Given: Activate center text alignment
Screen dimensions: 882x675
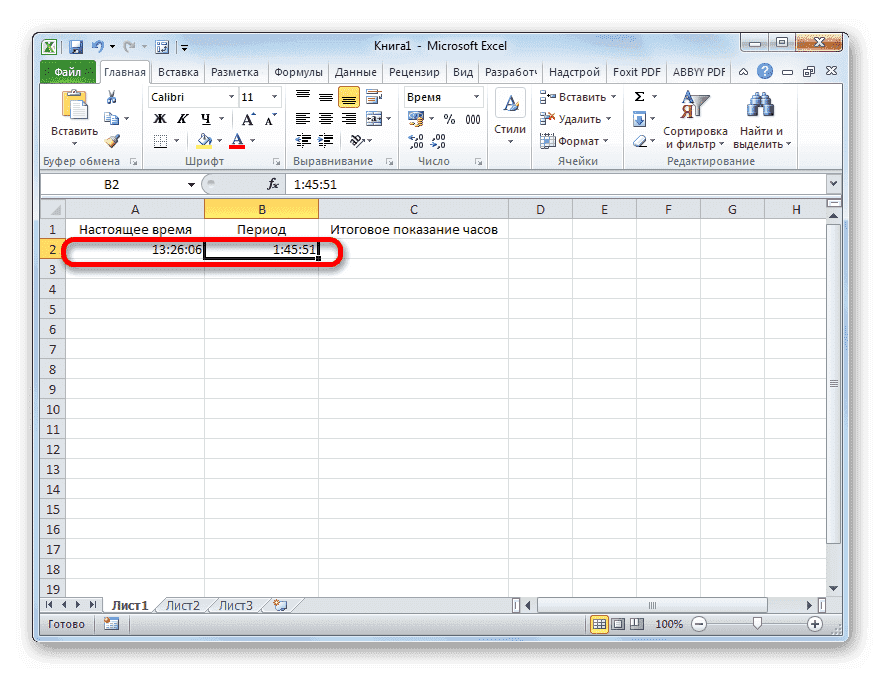Looking at the screenshot, I should 325,119.
